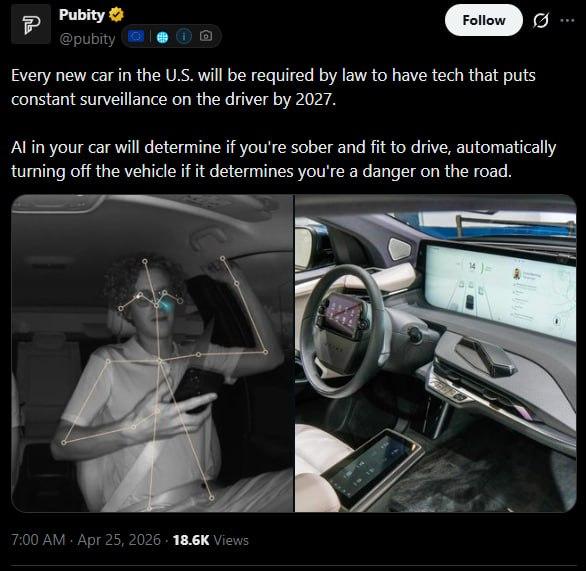Open the three-dots more options menu
This screenshot has width=586, height=571.
(x=567, y=20)
